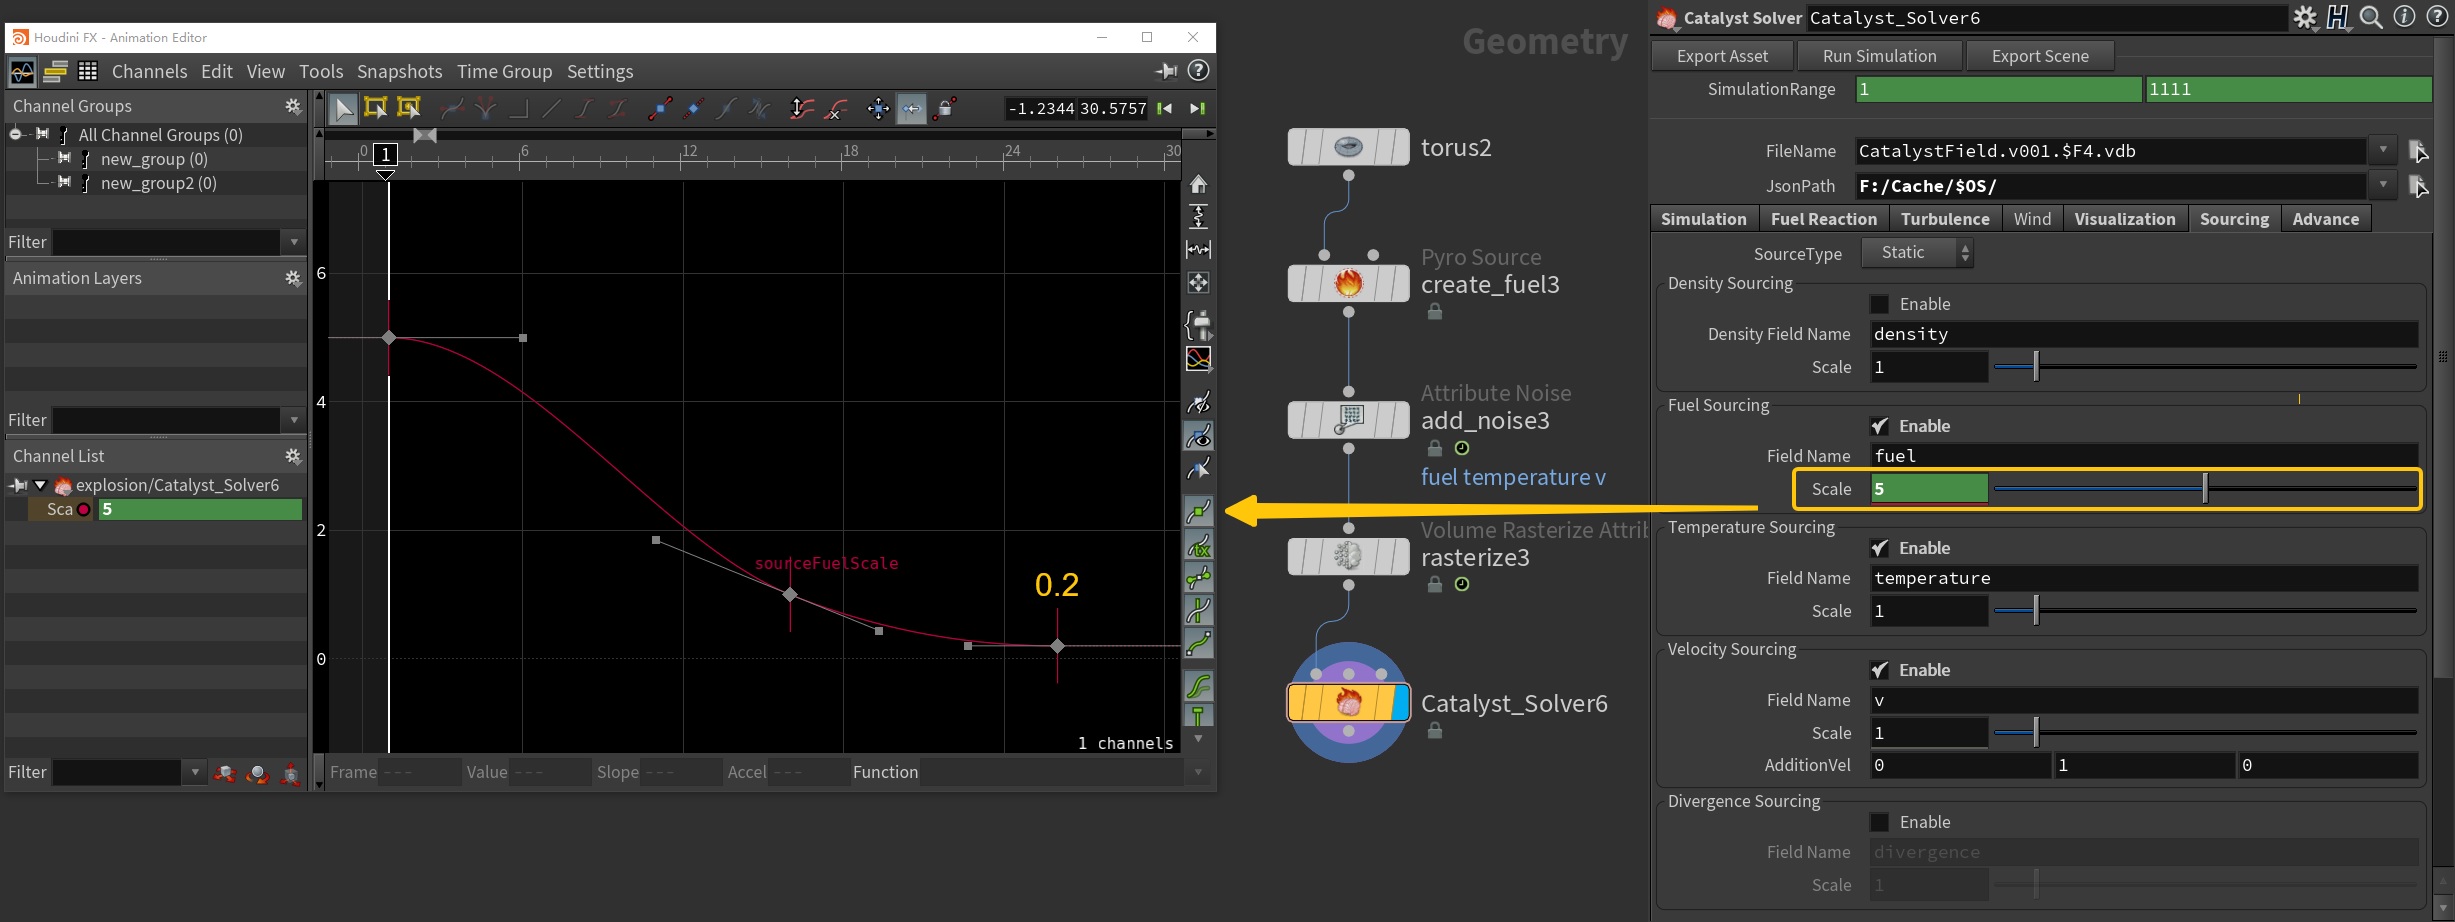This screenshot has height=922, width=2455.
Task: Select the rasterize3 node
Action: [1348, 556]
